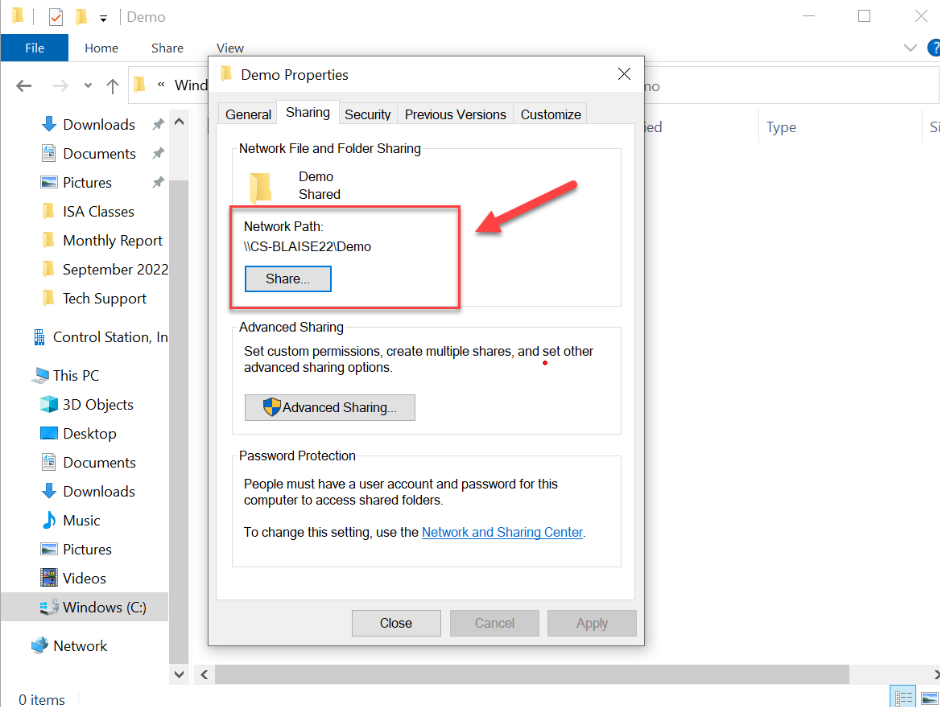Switch to Previous Versions tab
940x707 pixels.
[x=455, y=114]
